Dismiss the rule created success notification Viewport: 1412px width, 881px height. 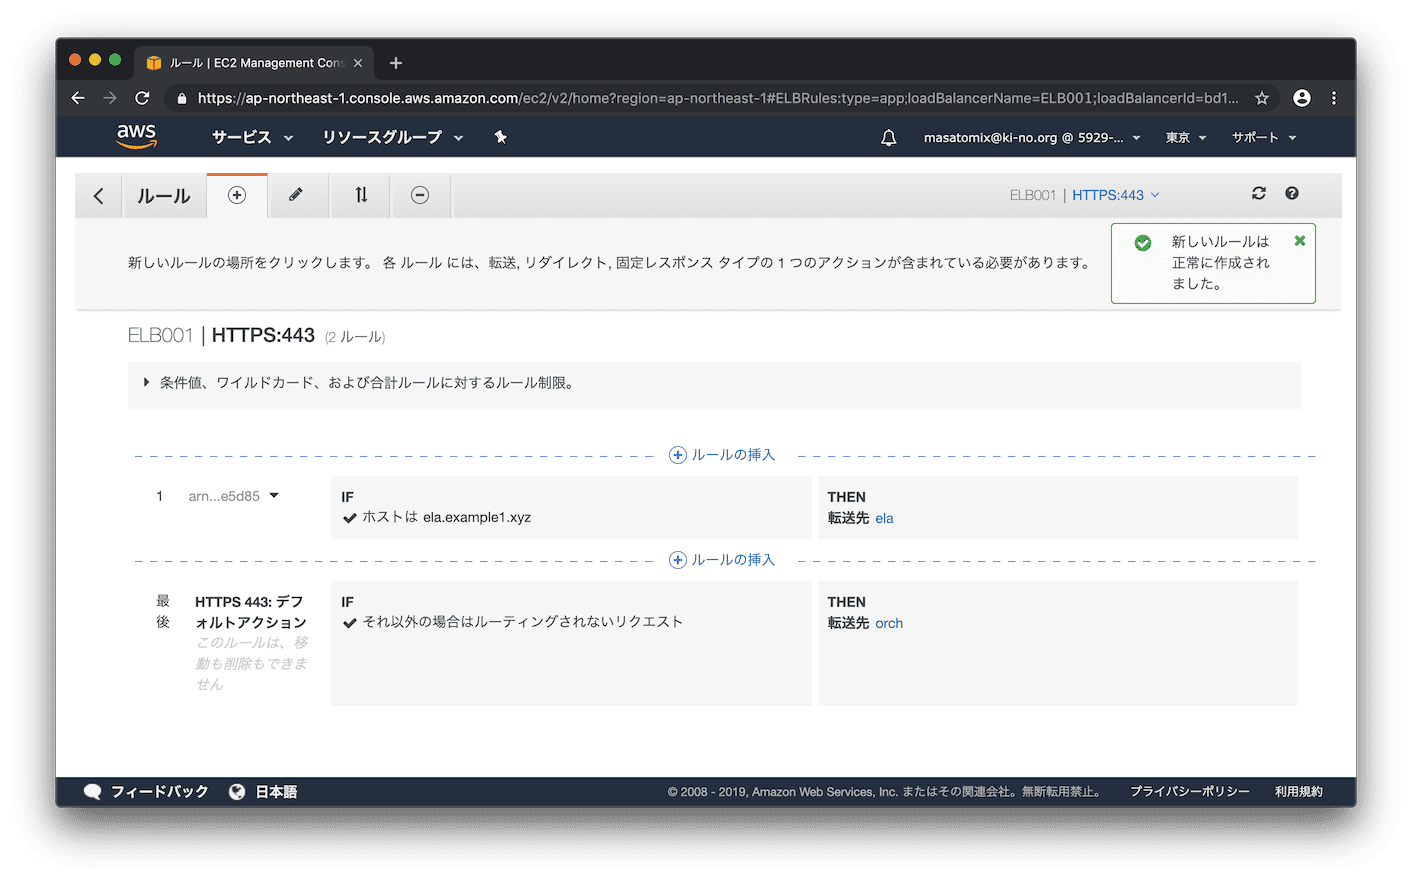1300,241
